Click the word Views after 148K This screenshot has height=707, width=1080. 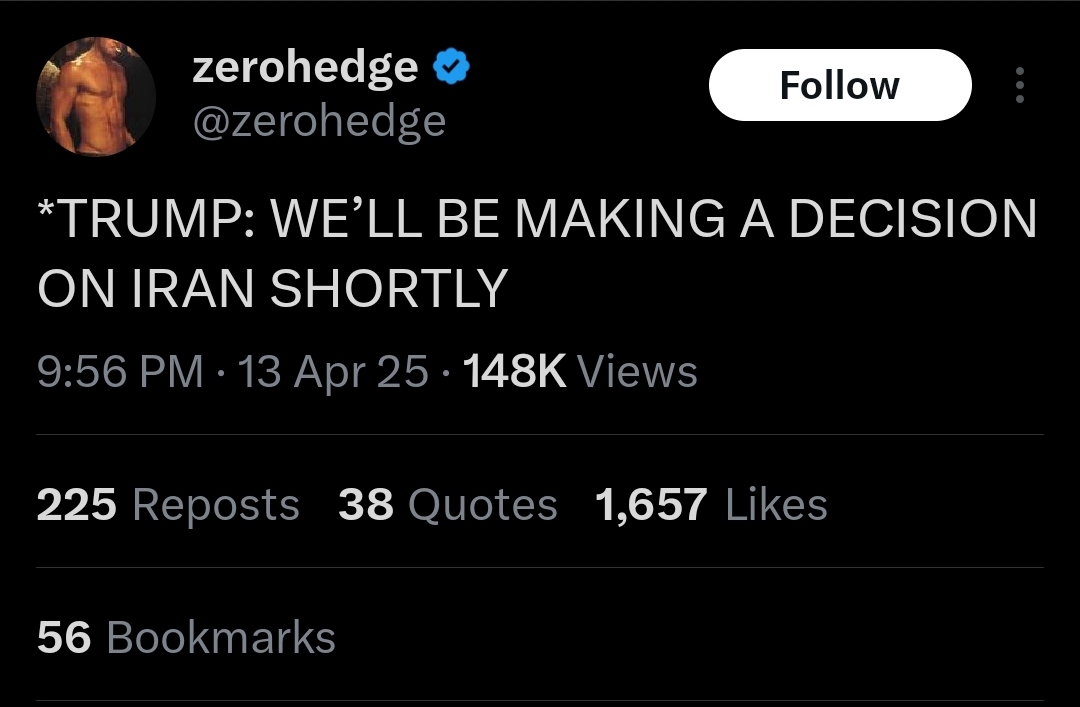tap(638, 373)
